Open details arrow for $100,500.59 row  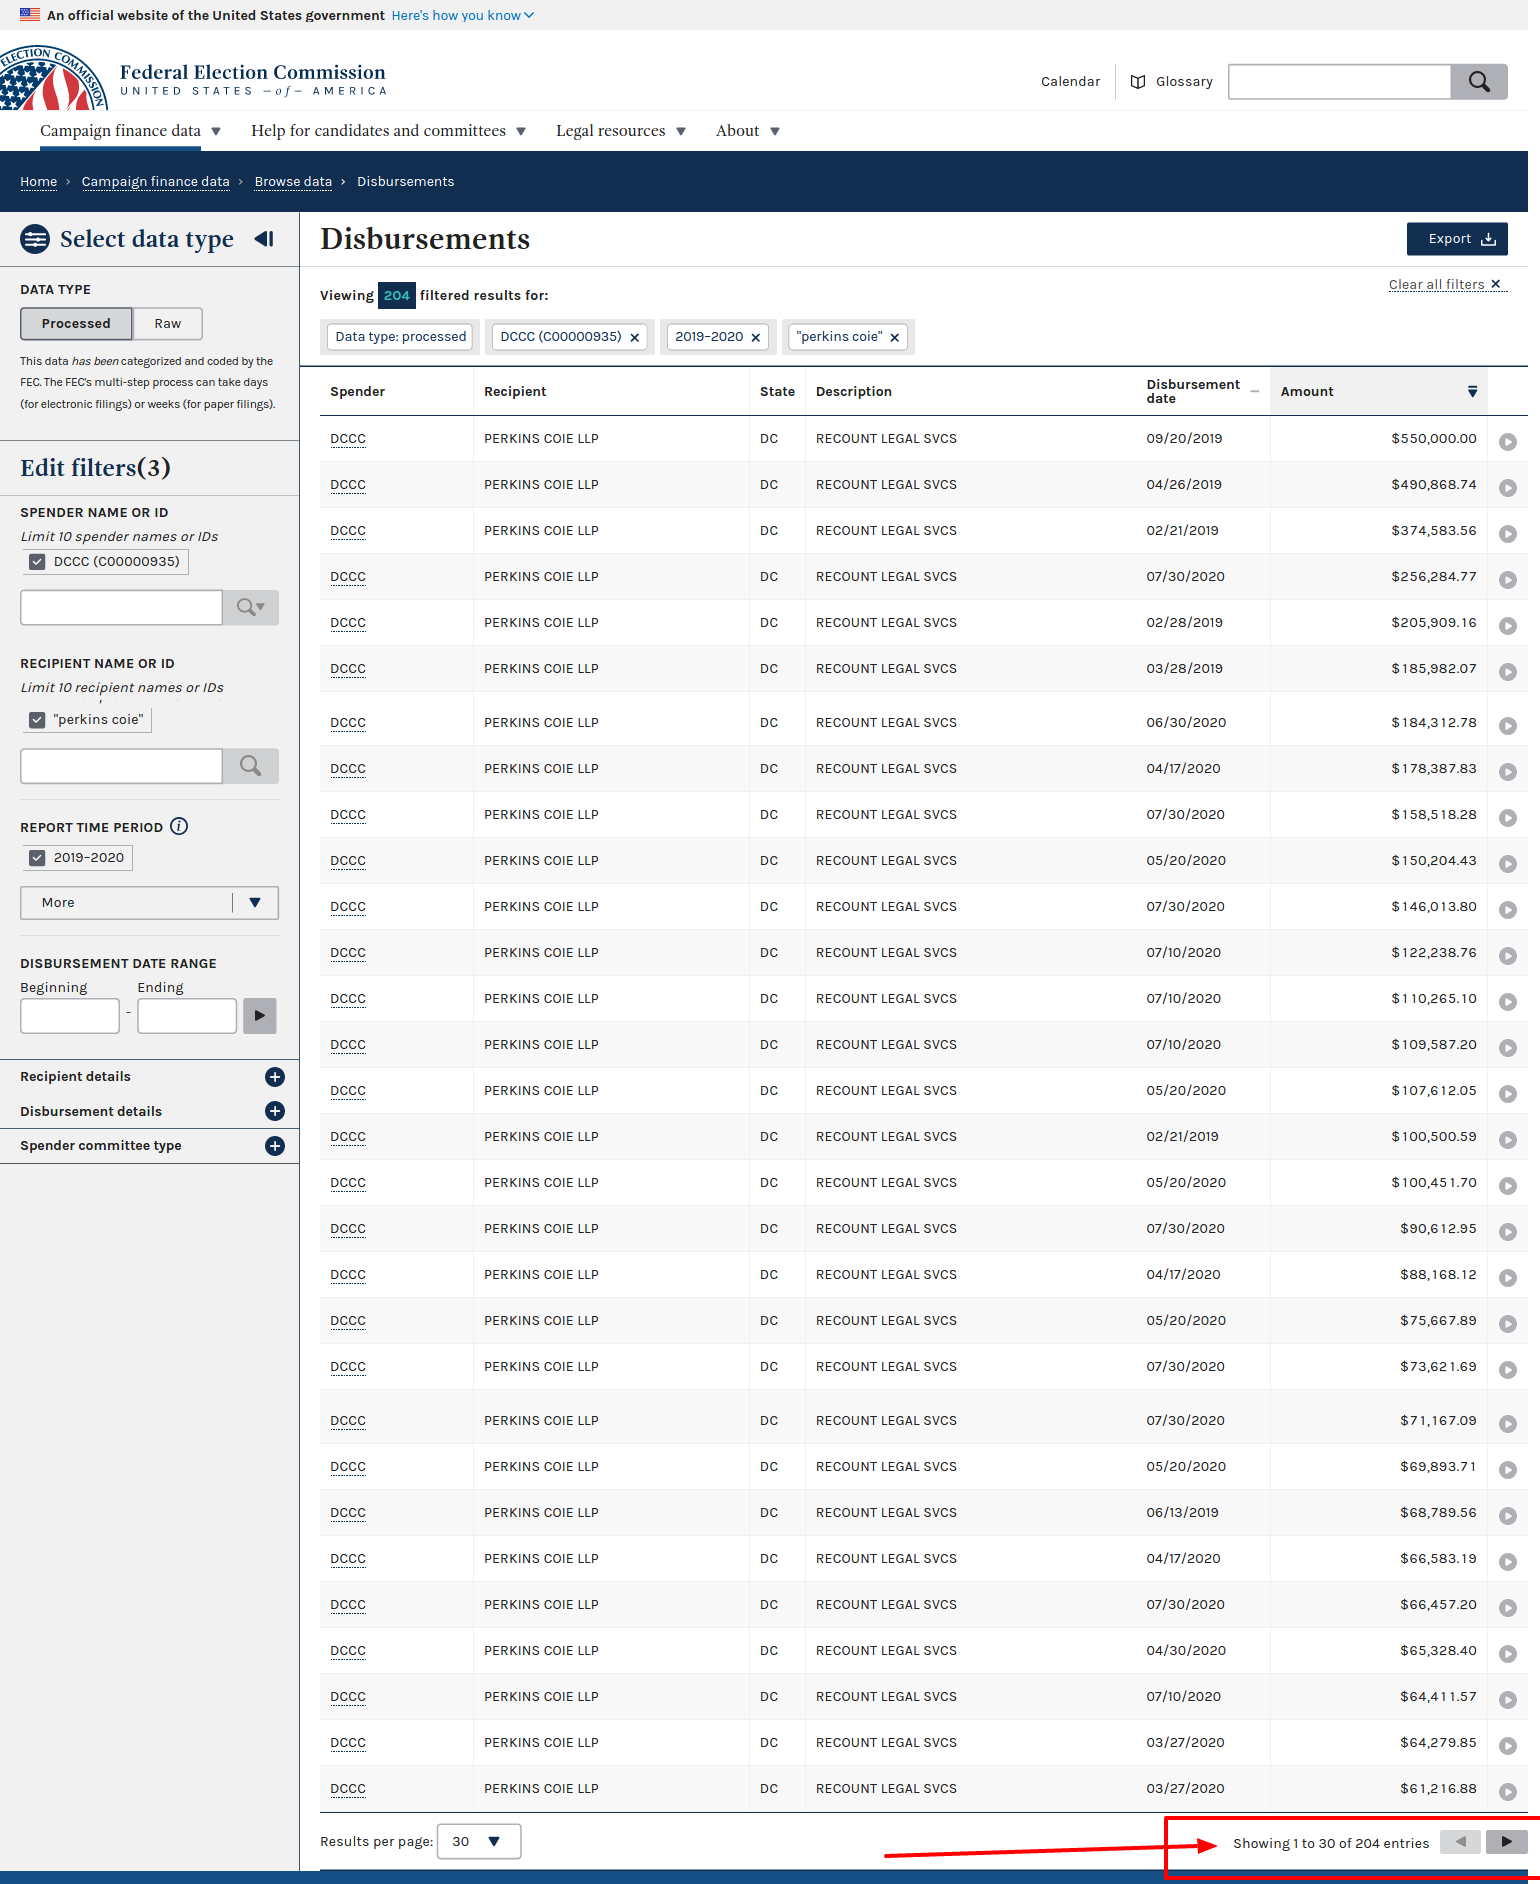click(1508, 1140)
